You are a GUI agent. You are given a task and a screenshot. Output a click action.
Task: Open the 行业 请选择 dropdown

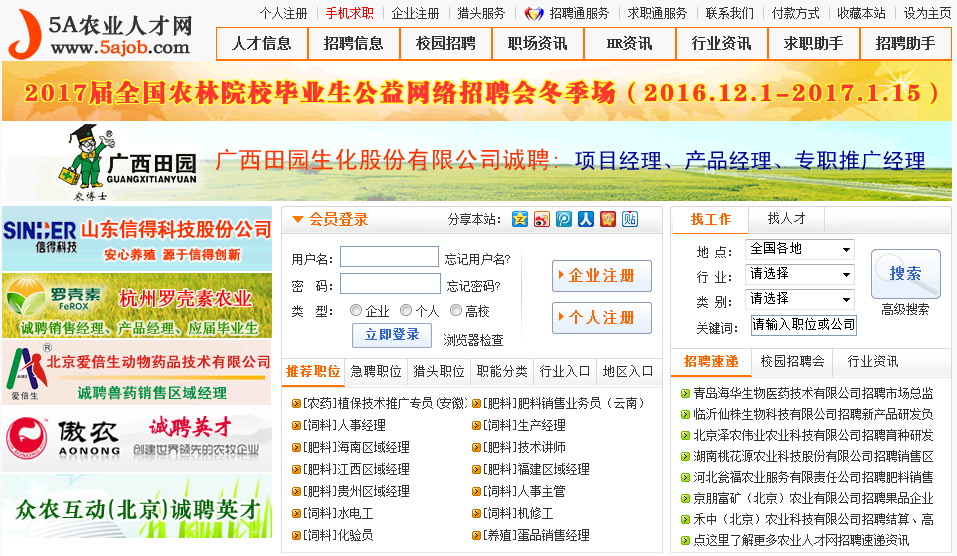800,274
